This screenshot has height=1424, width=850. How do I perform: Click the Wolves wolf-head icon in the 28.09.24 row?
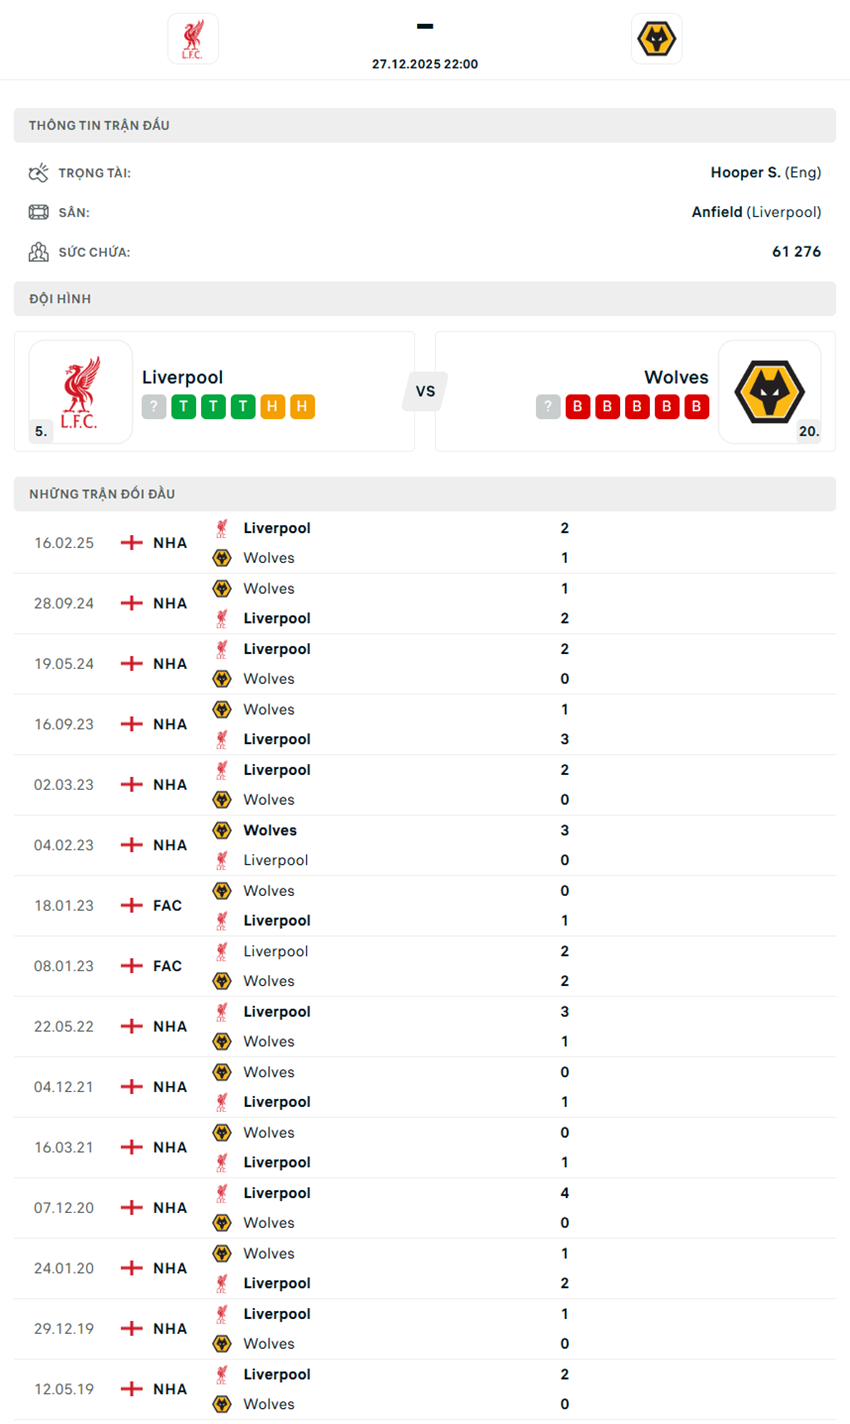pyautogui.click(x=222, y=588)
